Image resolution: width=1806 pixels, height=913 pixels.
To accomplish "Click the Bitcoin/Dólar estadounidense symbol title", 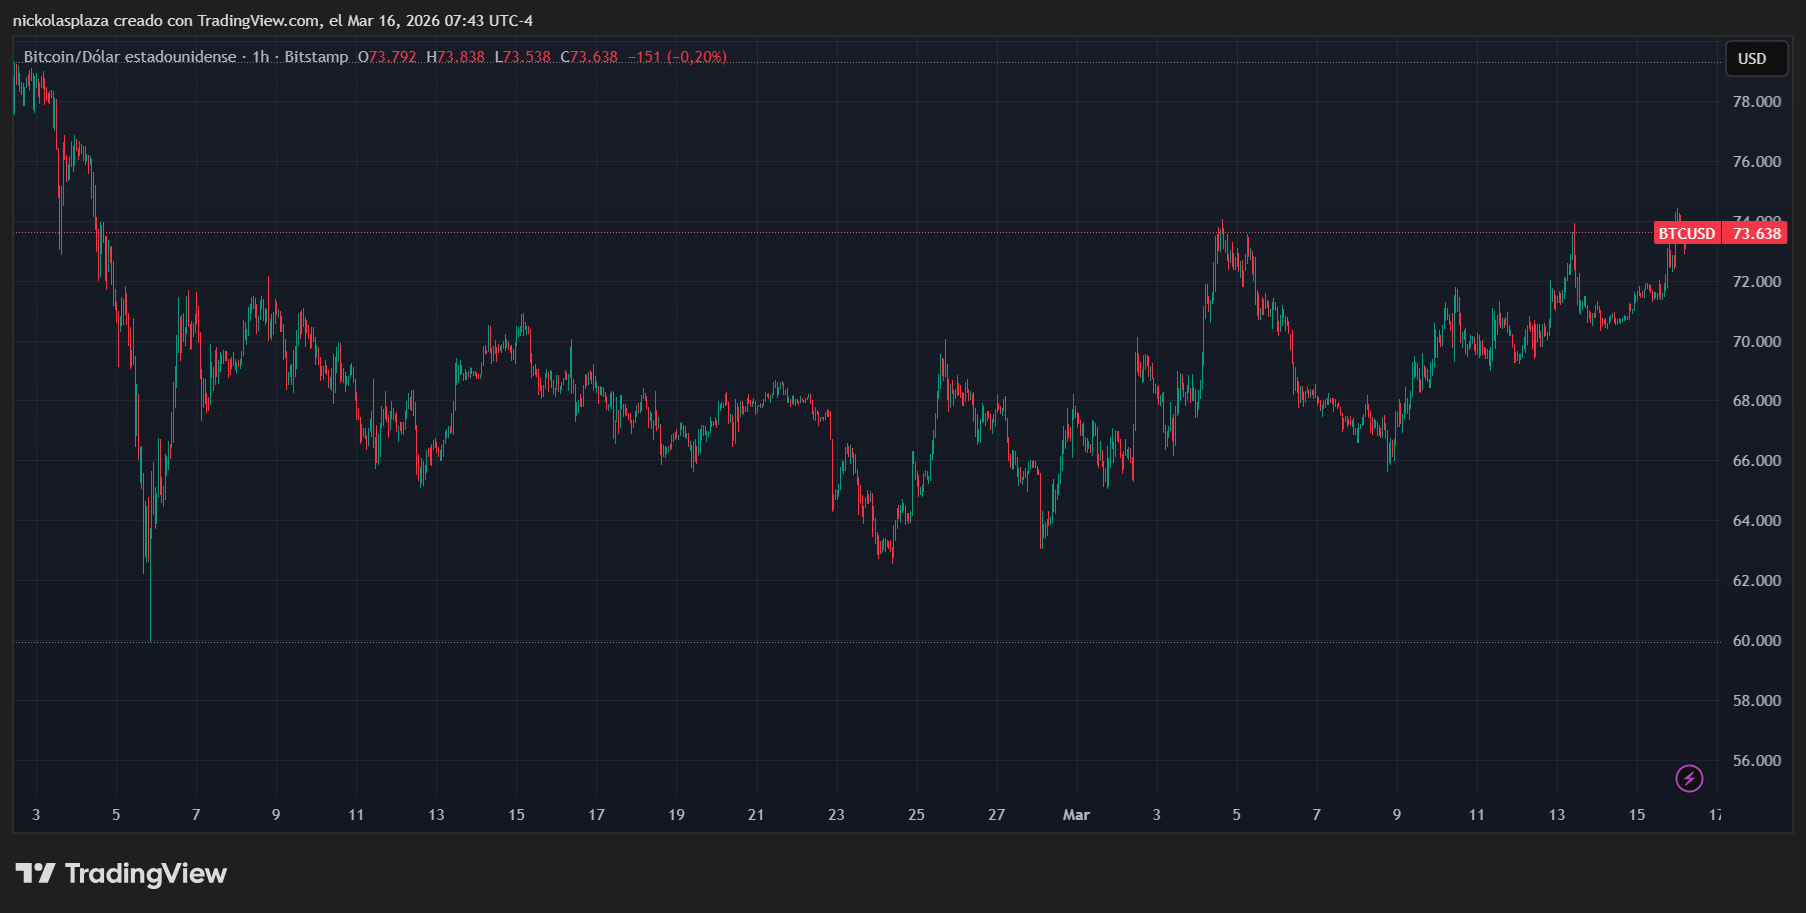I will point(130,57).
